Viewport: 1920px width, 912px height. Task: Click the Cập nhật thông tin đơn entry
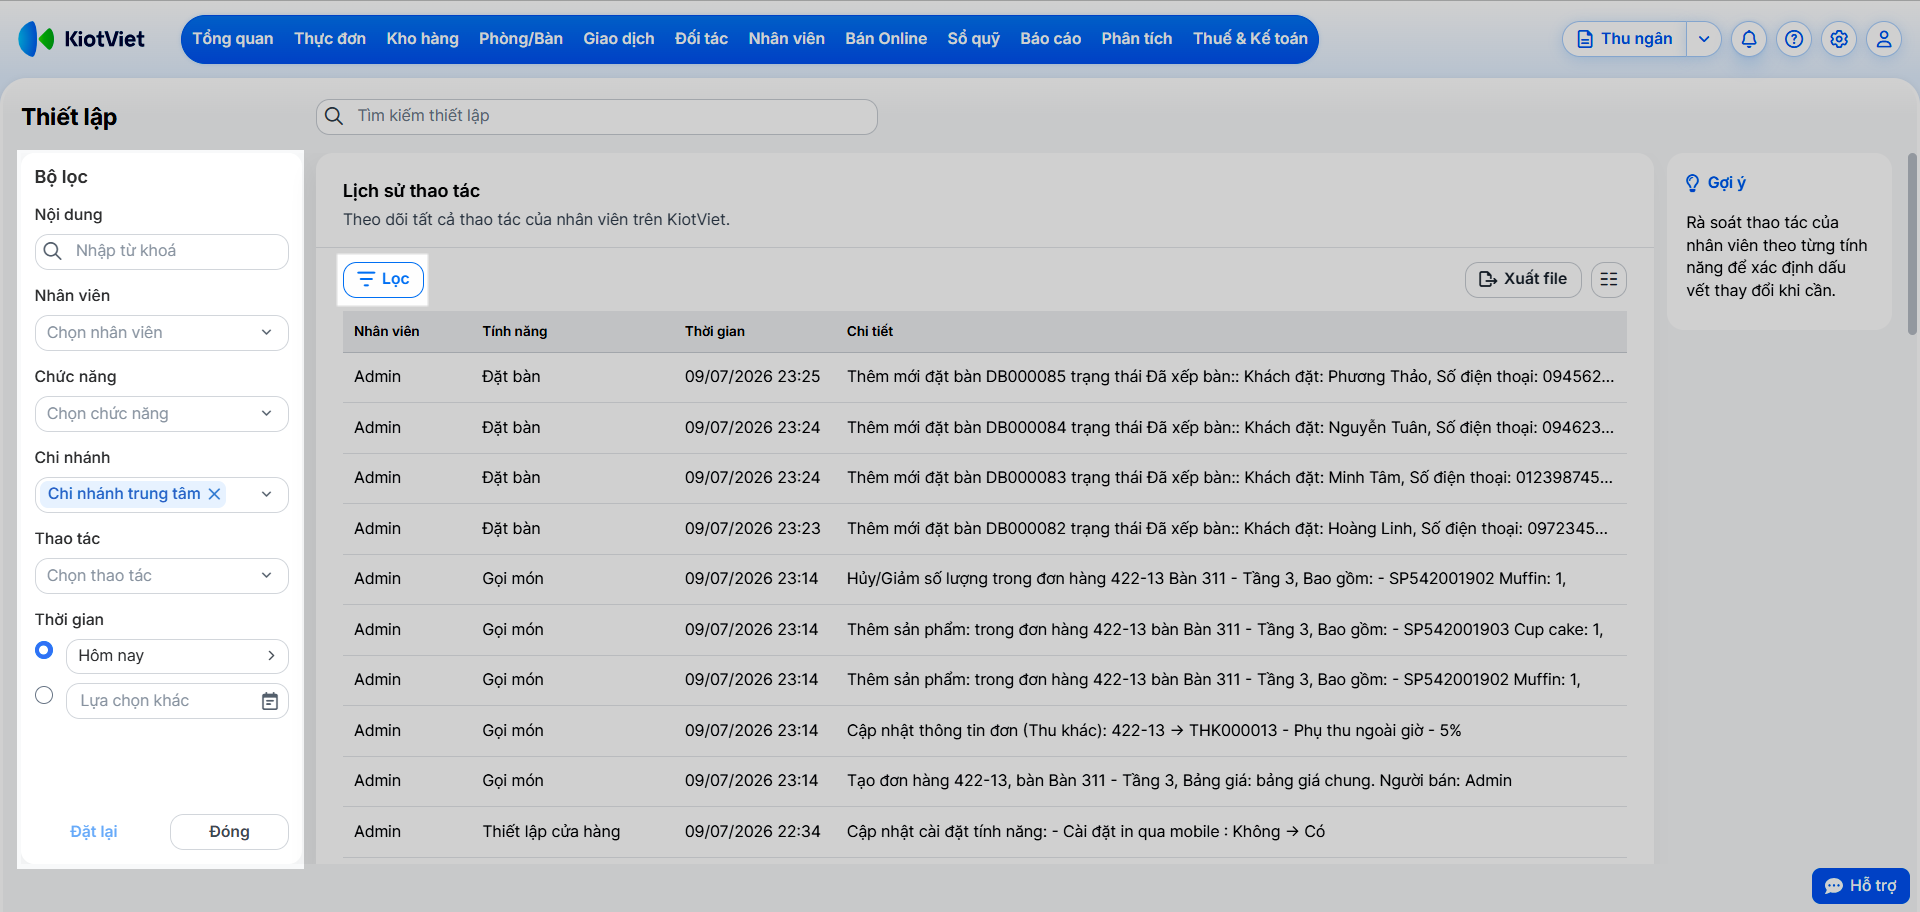tap(1154, 731)
